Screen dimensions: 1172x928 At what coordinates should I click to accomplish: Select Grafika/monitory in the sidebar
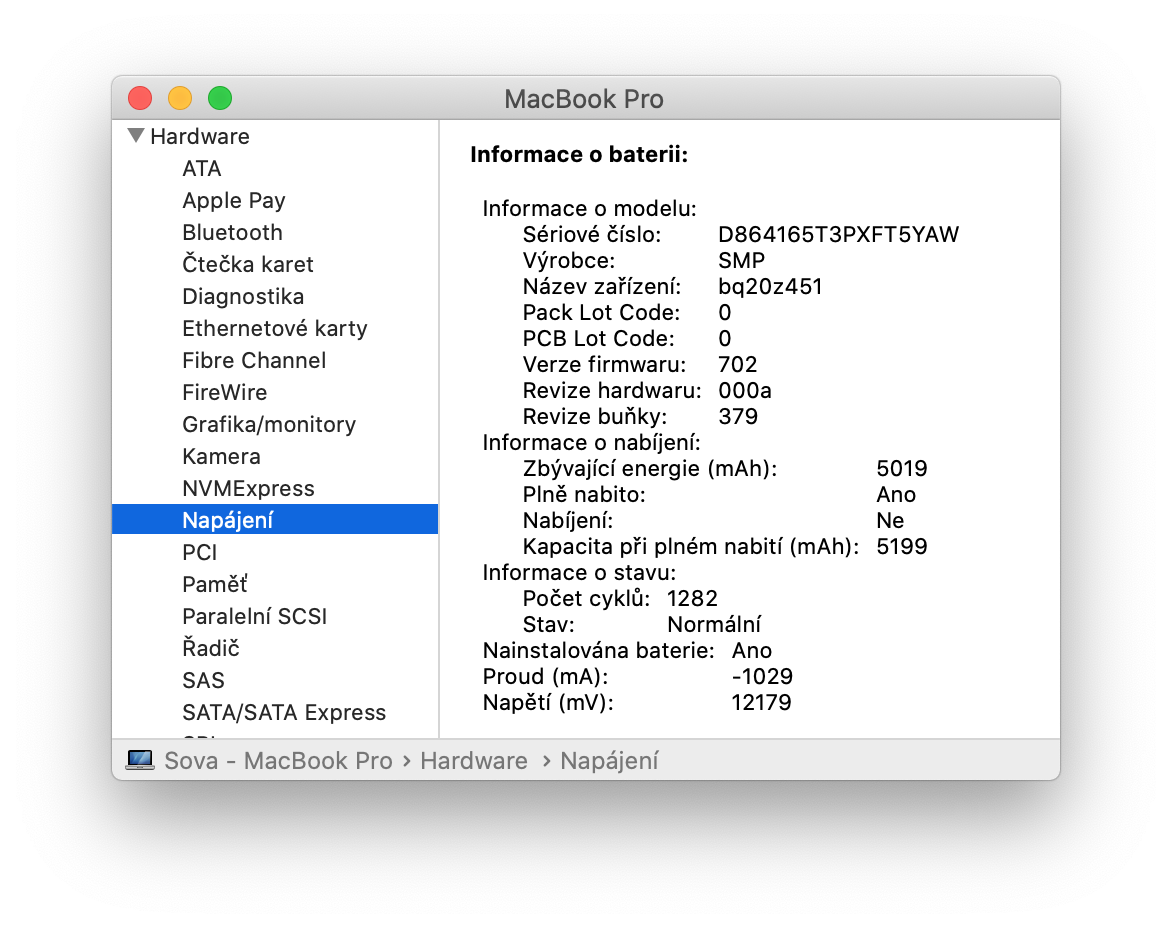(269, 424)
